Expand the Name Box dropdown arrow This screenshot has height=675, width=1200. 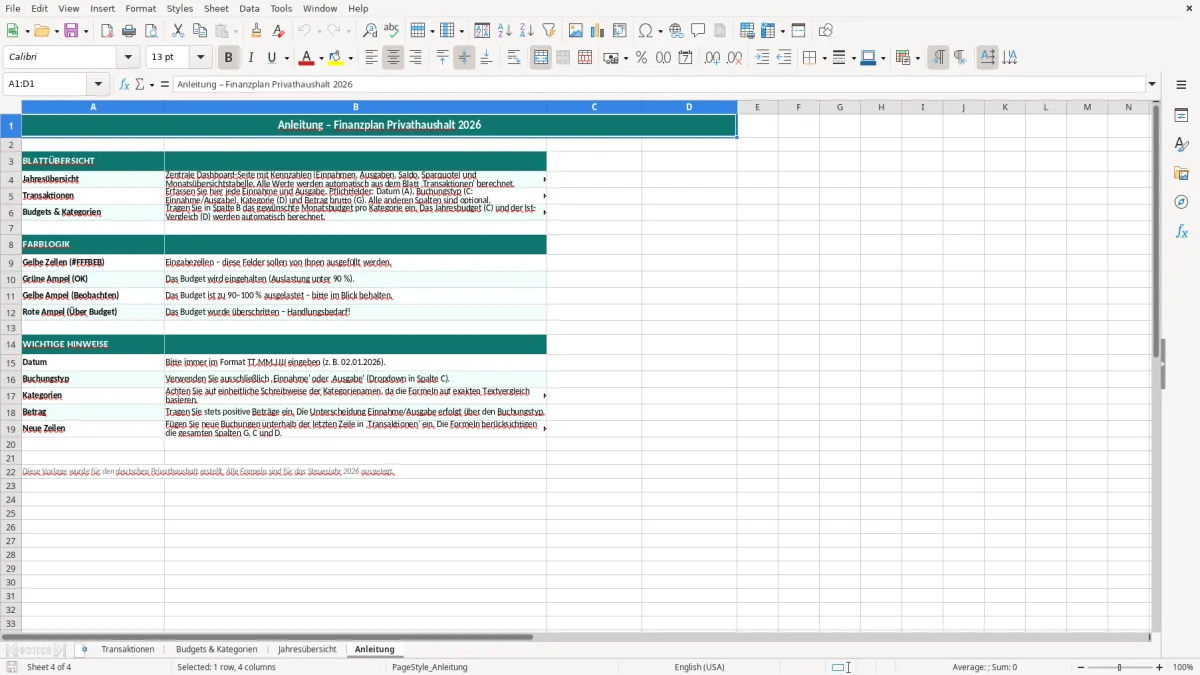[98, 84]
